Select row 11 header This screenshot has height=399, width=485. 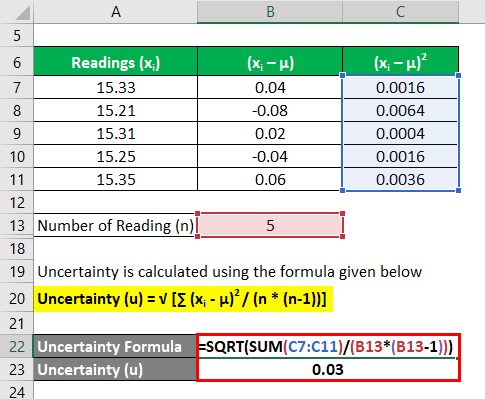click(17, 179)
